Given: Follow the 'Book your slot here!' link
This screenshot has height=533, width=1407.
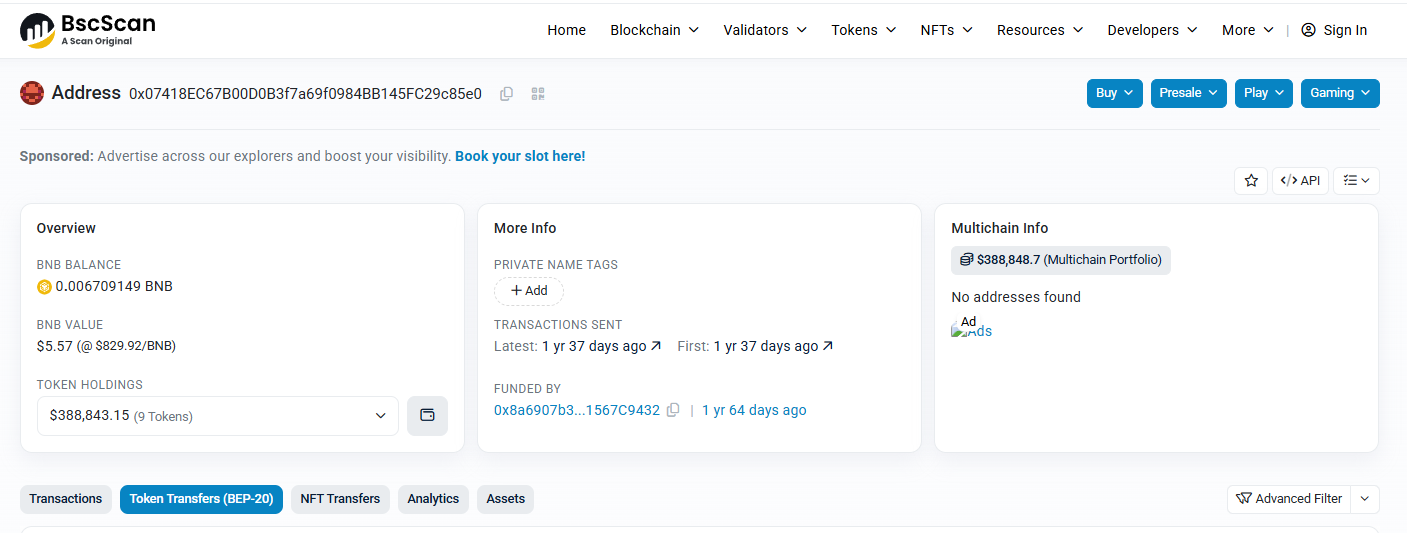Looking at the screenshot, I should [520, 156].
